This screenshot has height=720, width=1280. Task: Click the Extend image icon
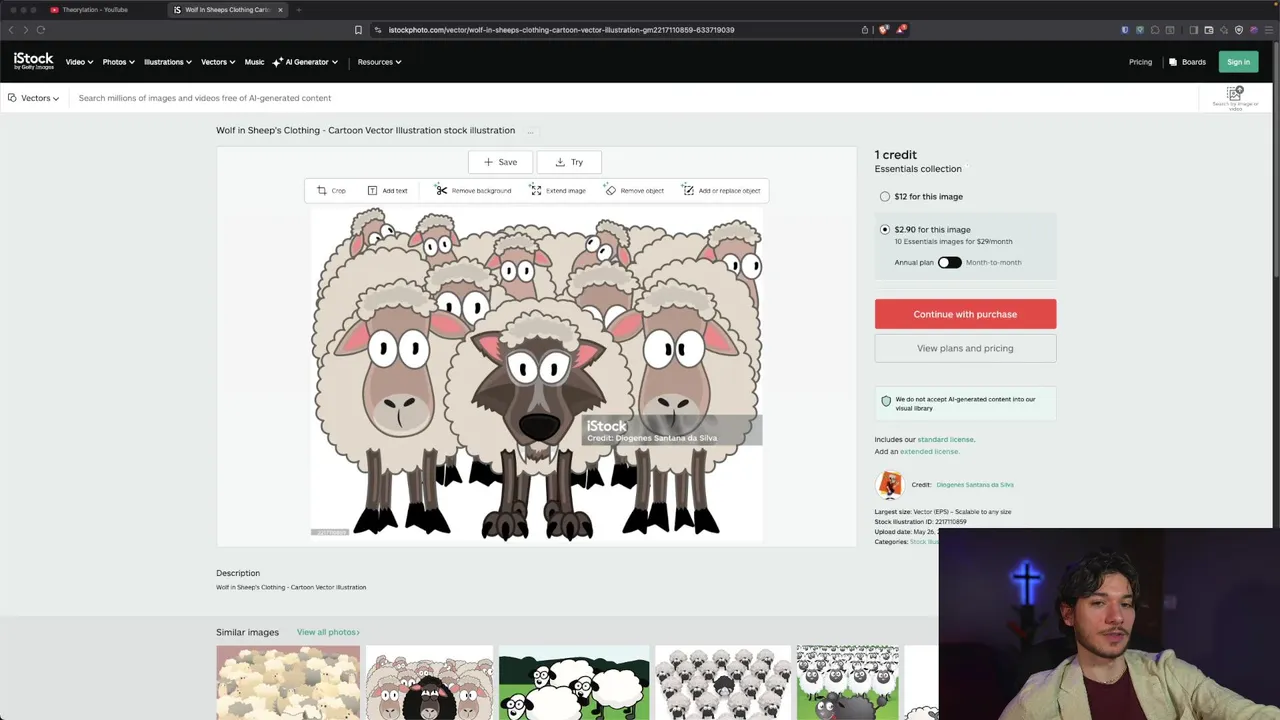pos(536,190)
